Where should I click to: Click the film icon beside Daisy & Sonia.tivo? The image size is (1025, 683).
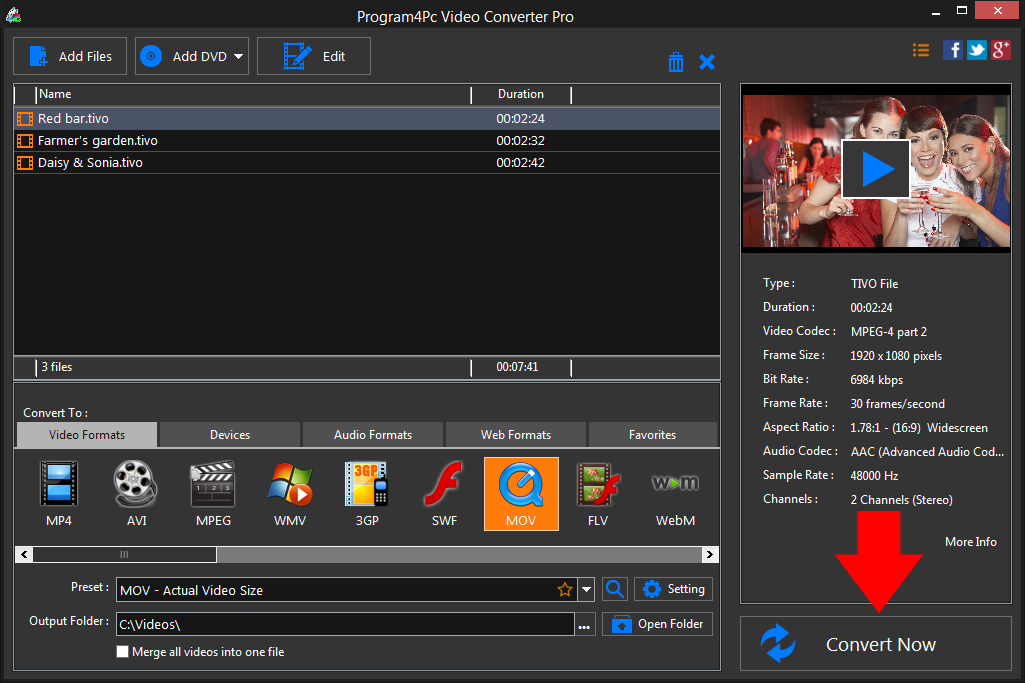click(x=25, y=163)
